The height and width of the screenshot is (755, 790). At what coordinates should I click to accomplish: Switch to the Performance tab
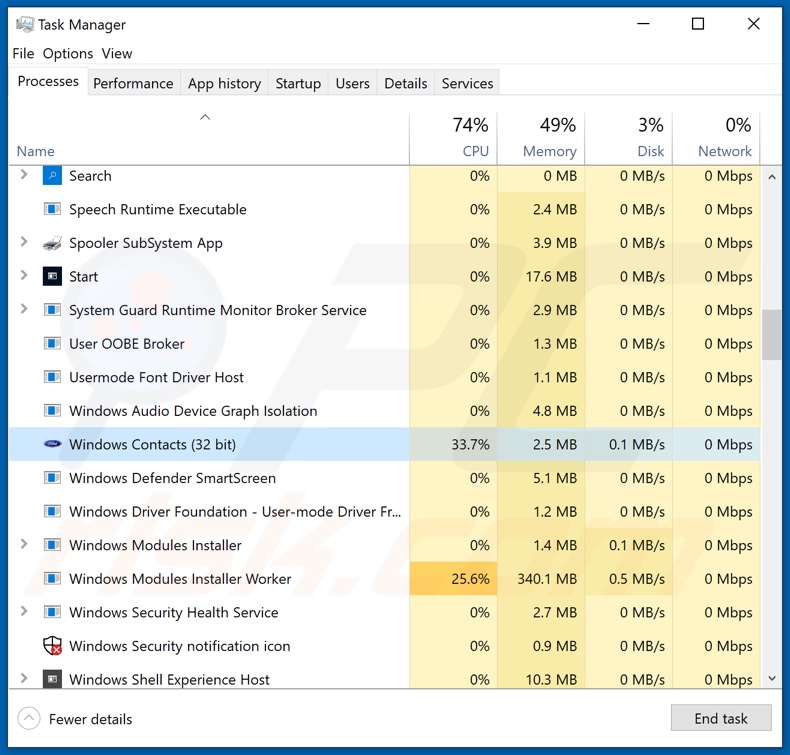(133, 83)
